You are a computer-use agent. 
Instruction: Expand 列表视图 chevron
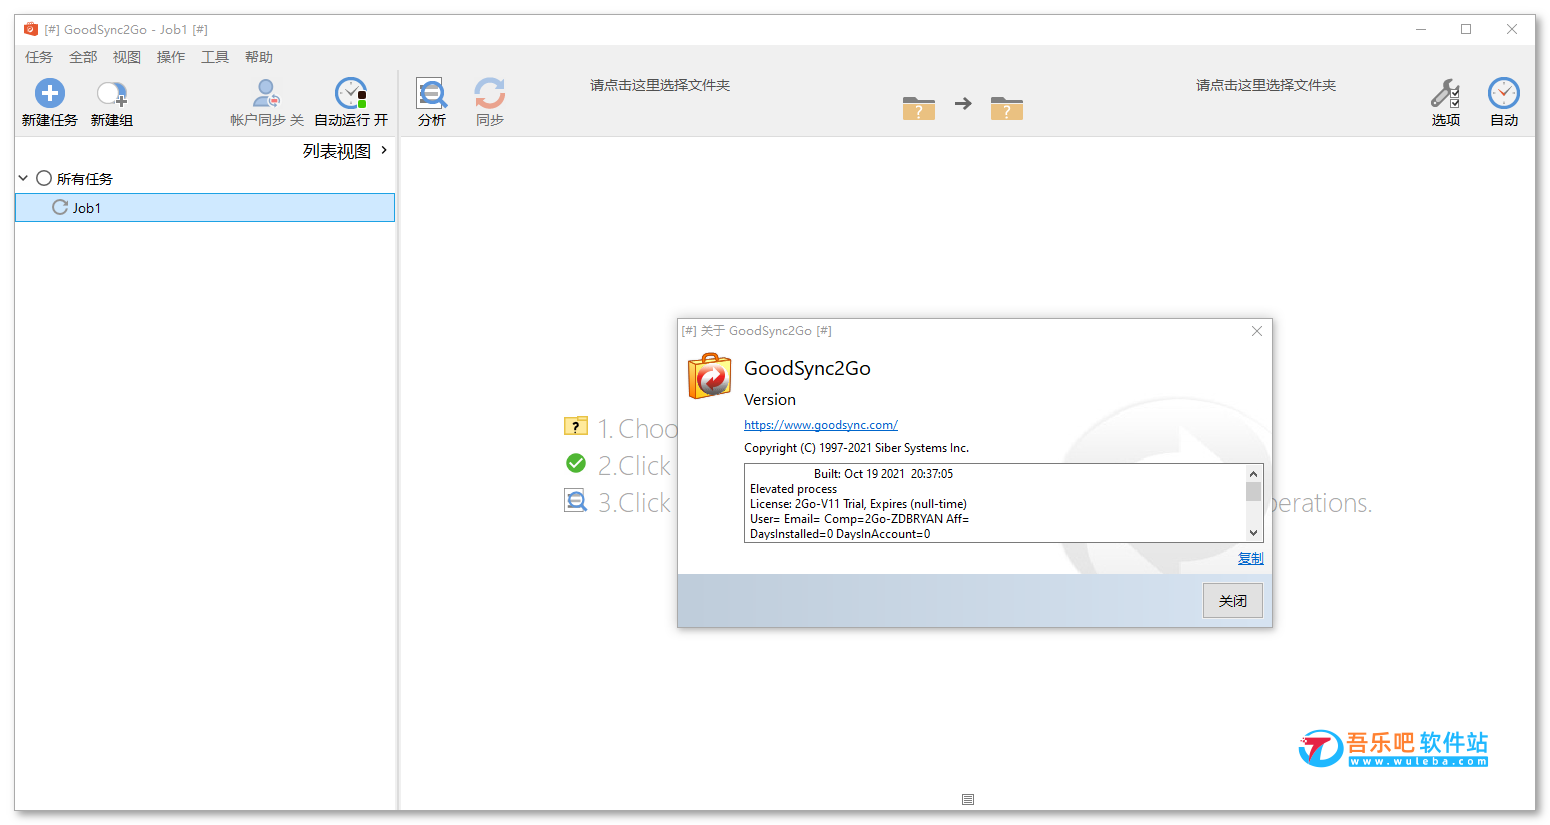(384, 150)
